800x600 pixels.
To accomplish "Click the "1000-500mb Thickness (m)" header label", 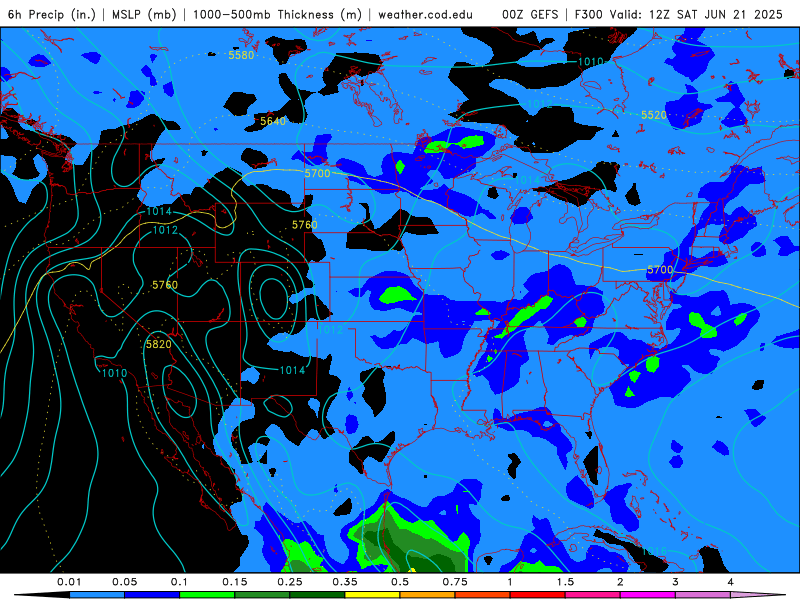I will (x=277, y=14).
